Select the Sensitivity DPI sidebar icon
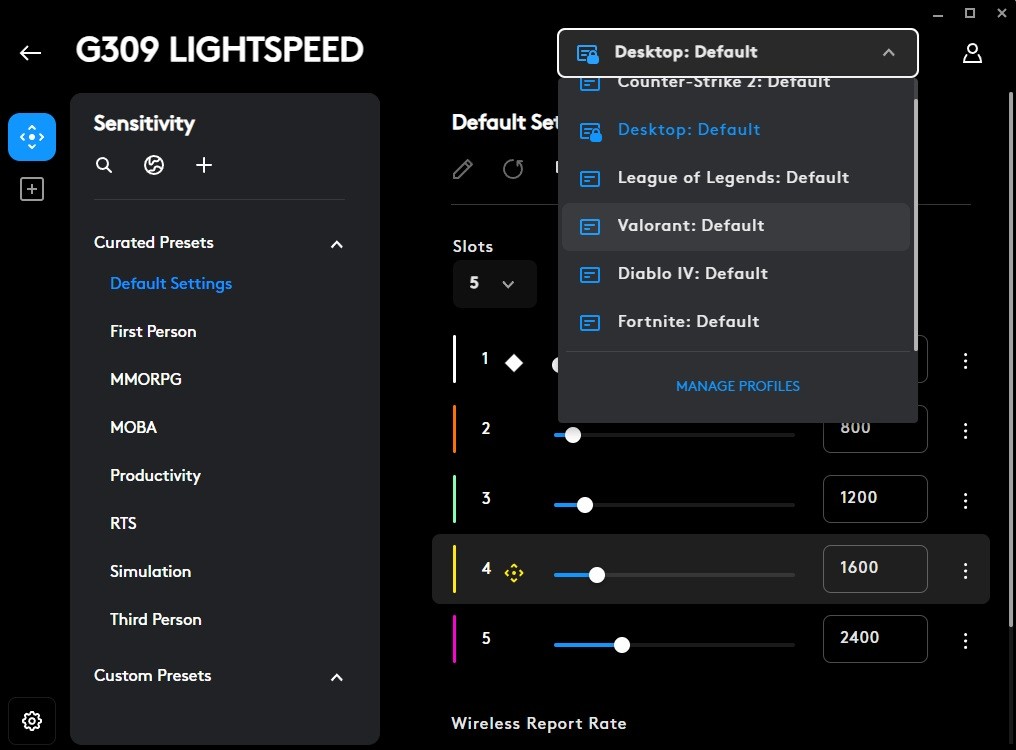 tap(32, 137)
